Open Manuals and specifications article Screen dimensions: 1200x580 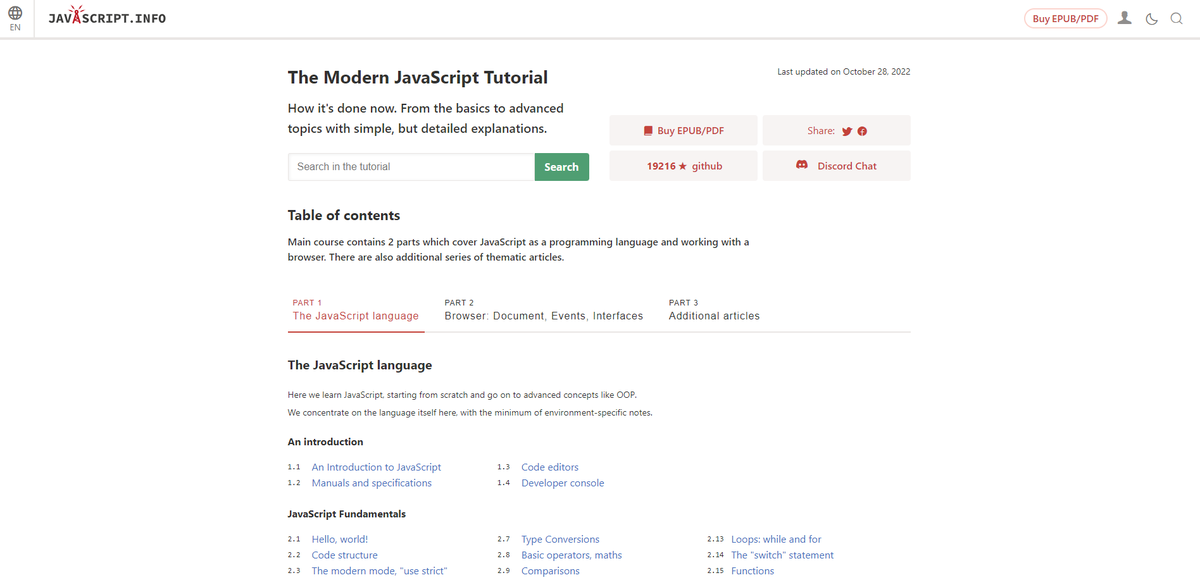tap(371, 482)
